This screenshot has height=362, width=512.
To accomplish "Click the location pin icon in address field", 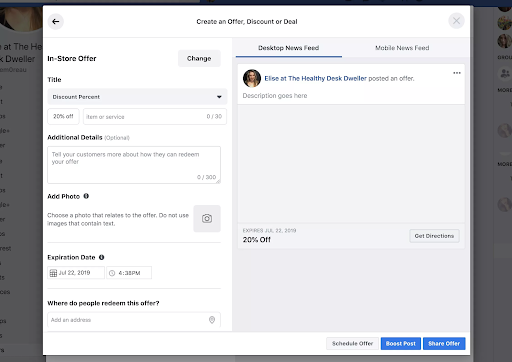I will pyautogui.click(x=212, y=320).
